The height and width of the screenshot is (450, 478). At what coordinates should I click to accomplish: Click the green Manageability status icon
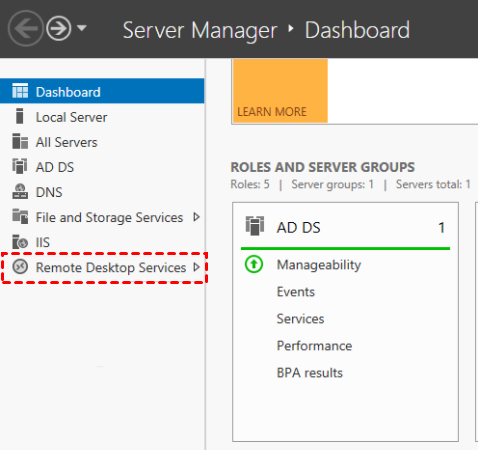click(254, 264)
